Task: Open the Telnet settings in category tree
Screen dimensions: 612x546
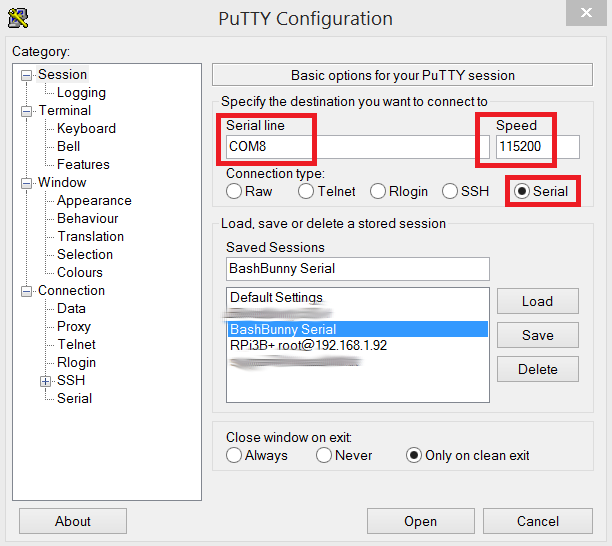Action: click(x=76, y=344)
